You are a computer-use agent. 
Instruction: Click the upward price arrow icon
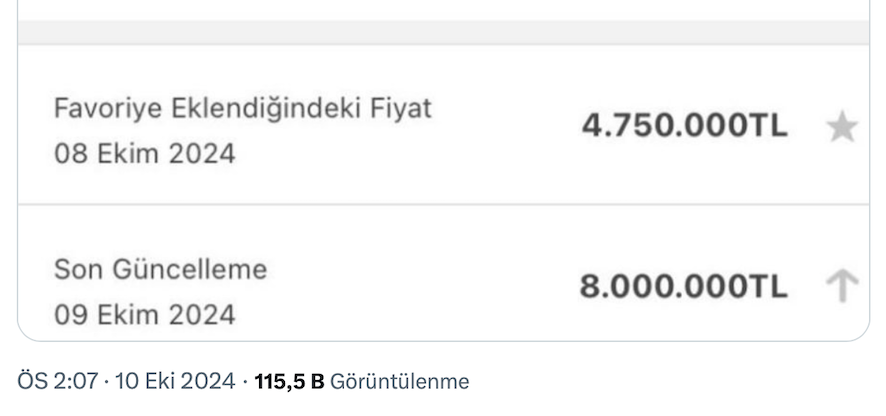point(842,287)
